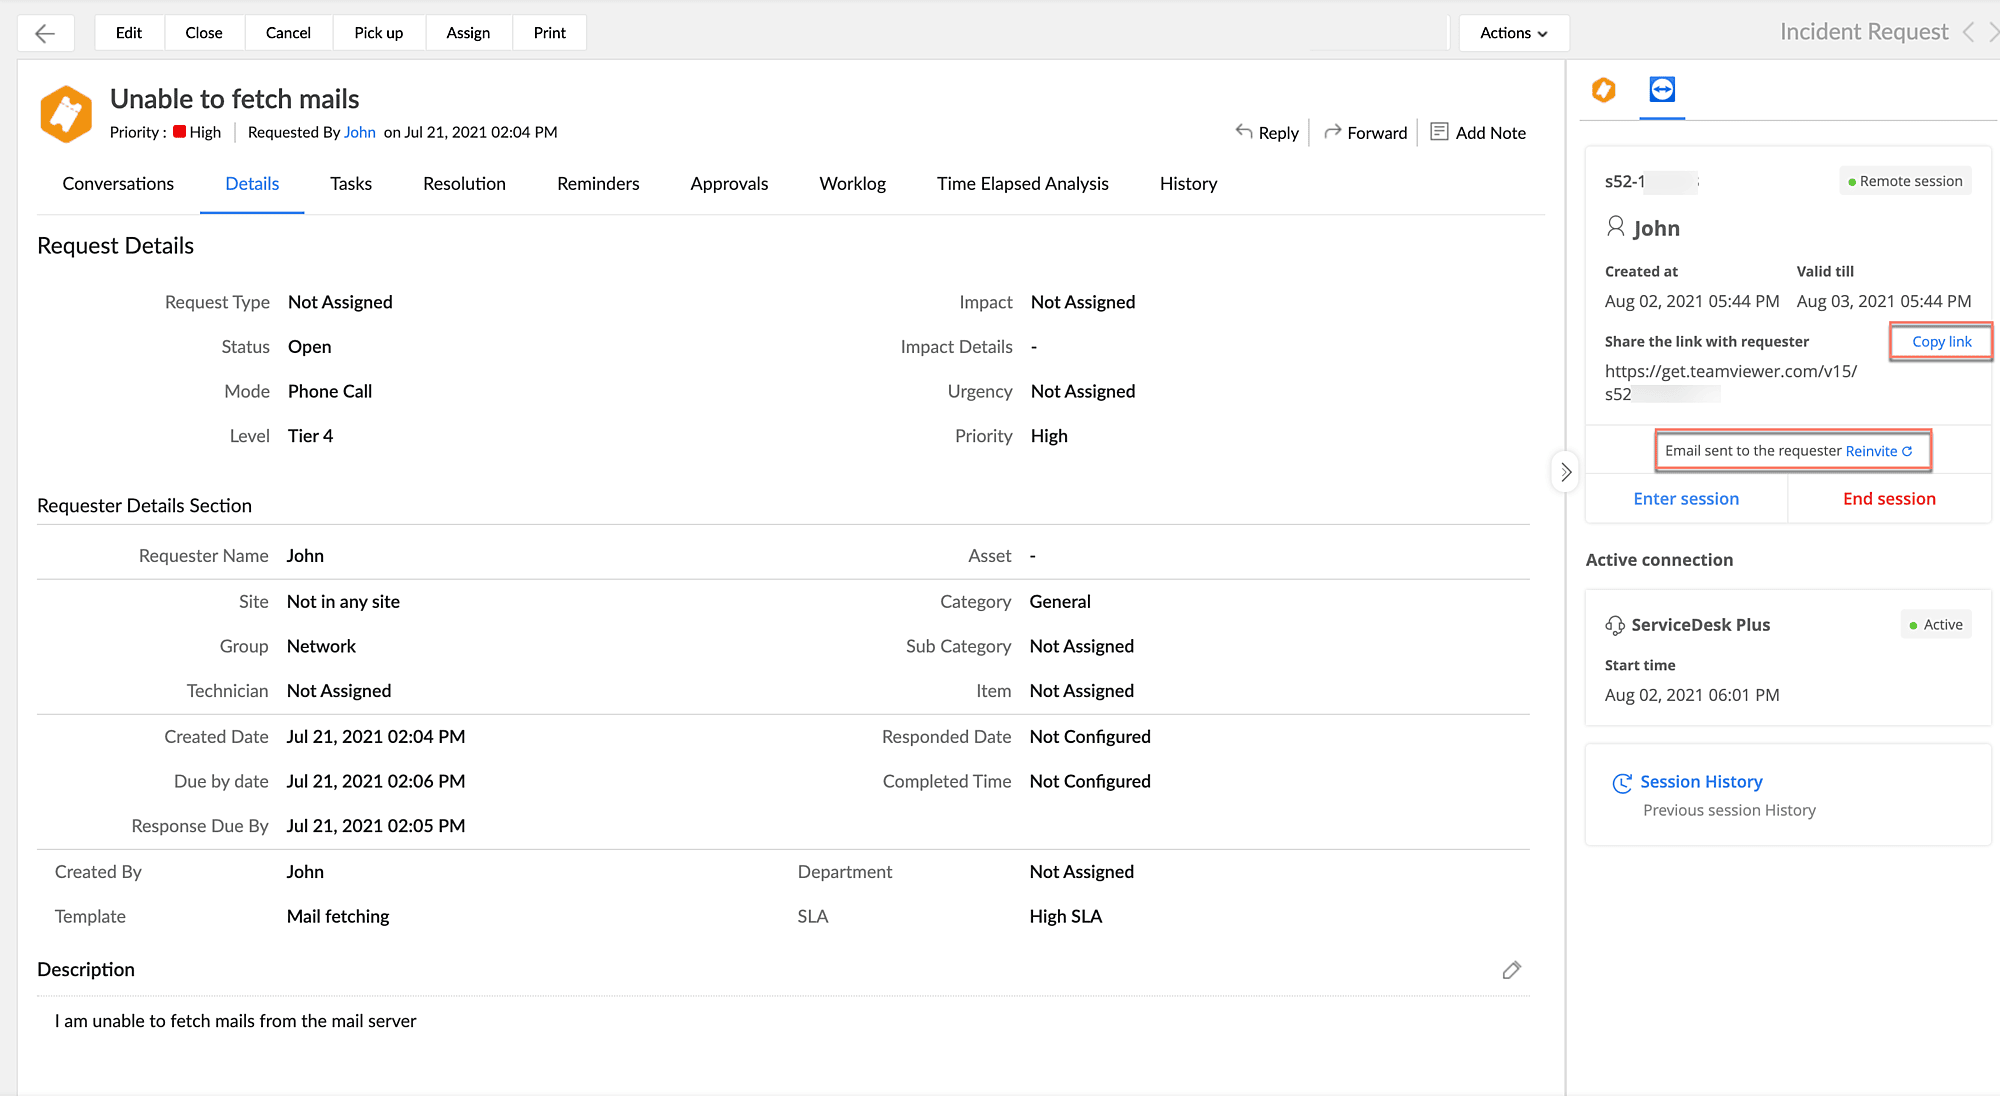The image size is (2000, 1096).
Task: Click End session
Action: [1889, 499]
